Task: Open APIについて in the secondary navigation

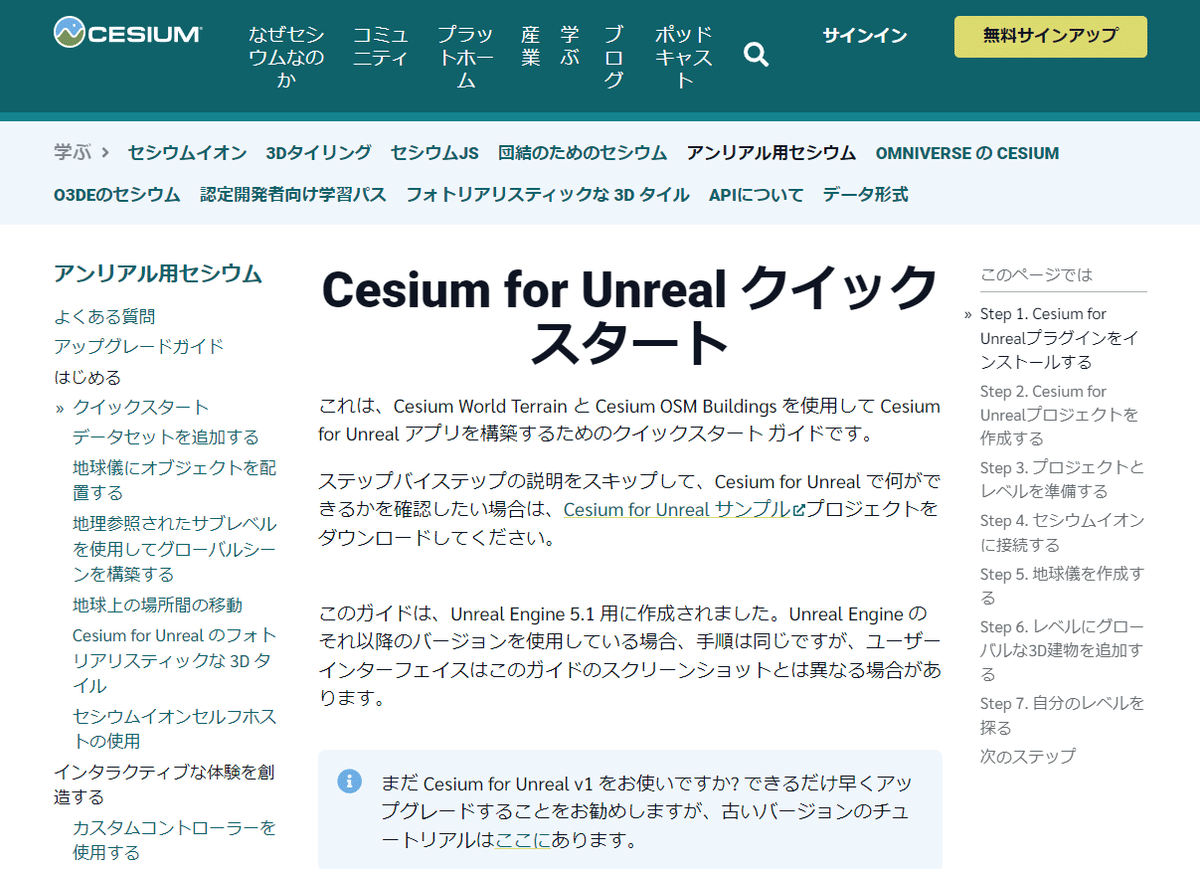Action: [756, 195]
